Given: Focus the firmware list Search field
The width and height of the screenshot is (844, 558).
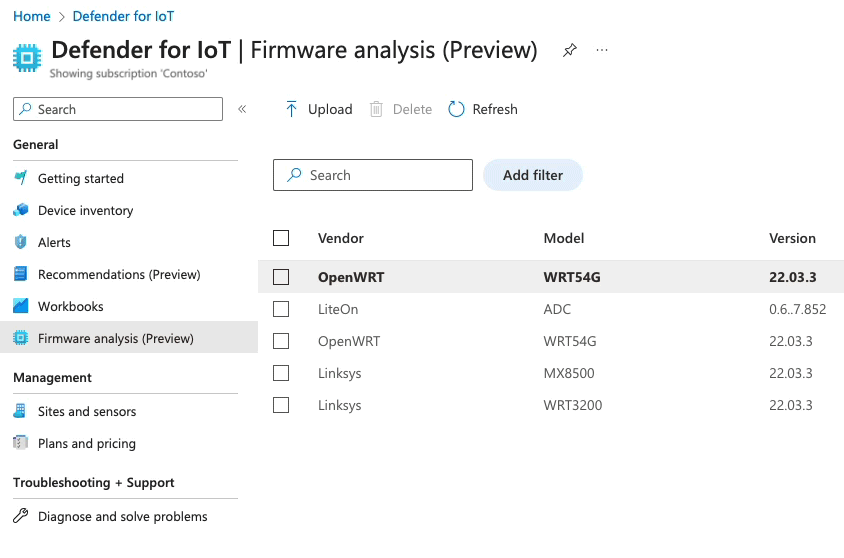Looking at the screenshot, I should point(373,175).
